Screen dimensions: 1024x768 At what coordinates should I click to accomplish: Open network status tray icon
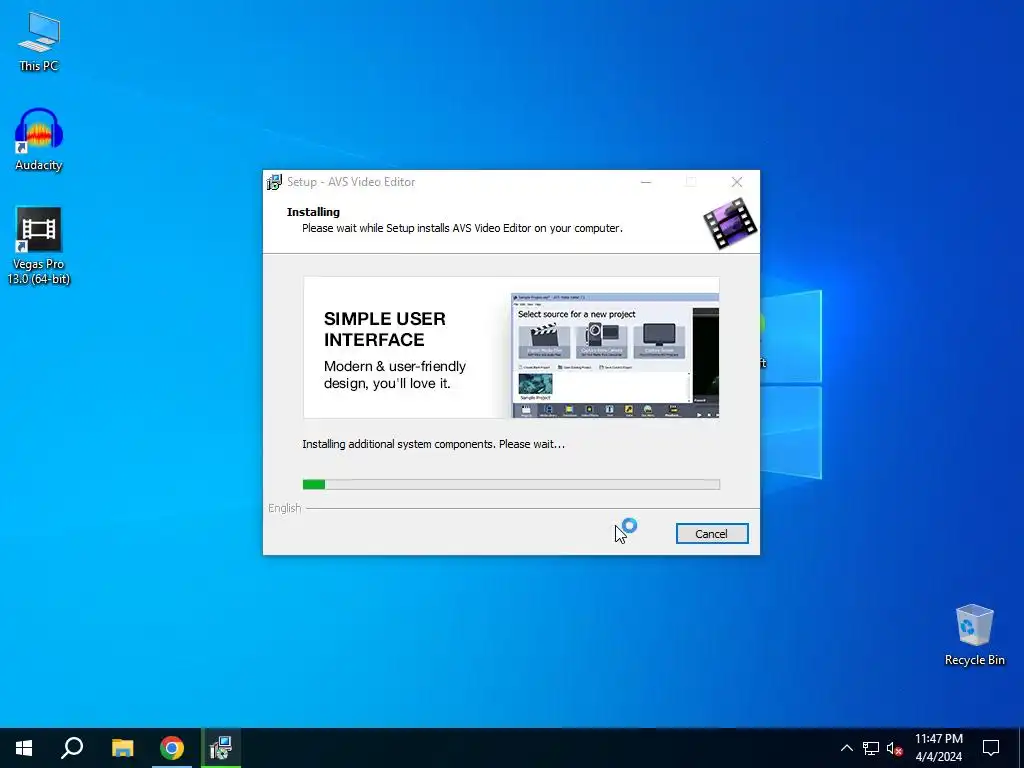[x=871, y=748]
